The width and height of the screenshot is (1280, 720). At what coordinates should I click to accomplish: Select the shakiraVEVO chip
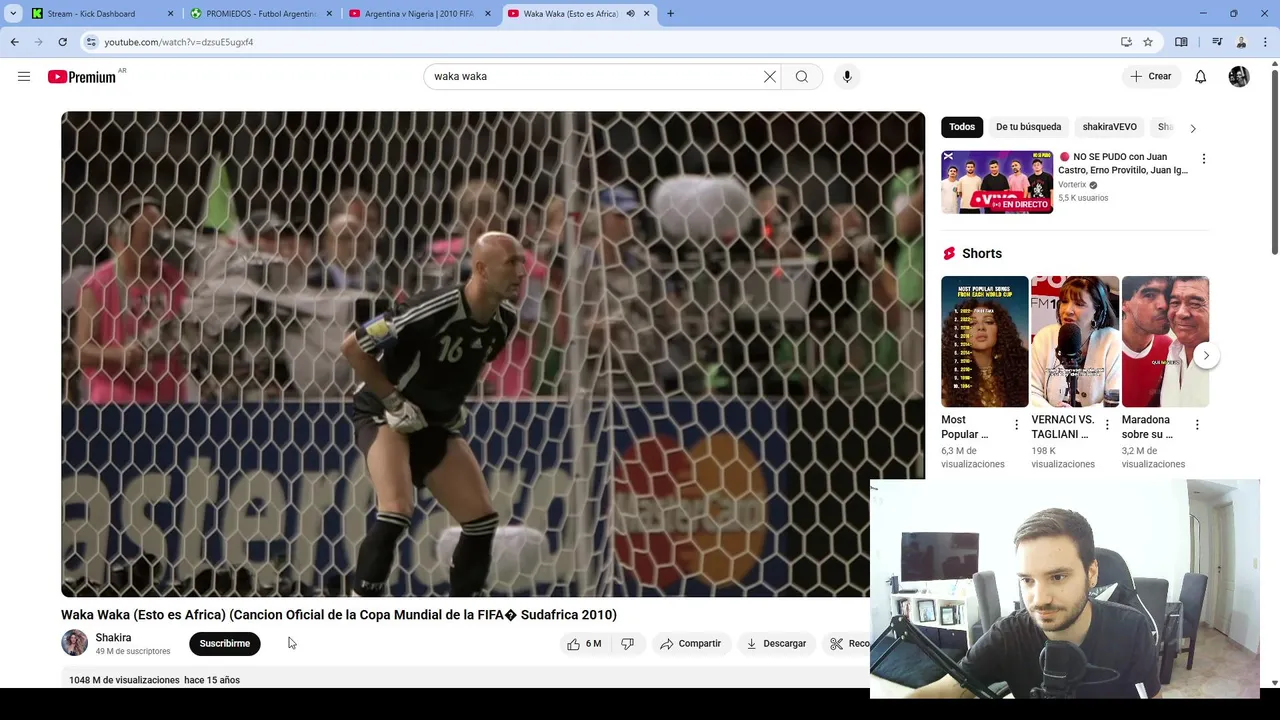[x=1109, y=127]
